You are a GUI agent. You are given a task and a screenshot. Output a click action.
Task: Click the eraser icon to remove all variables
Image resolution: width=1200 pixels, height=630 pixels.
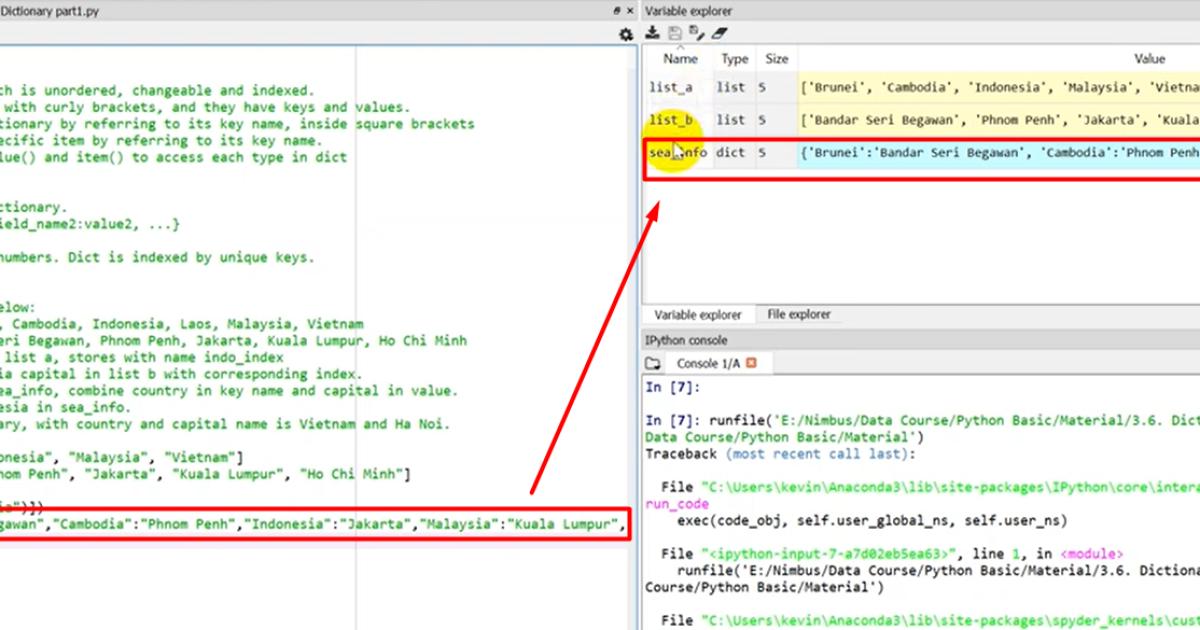click(x=719, y=33)
